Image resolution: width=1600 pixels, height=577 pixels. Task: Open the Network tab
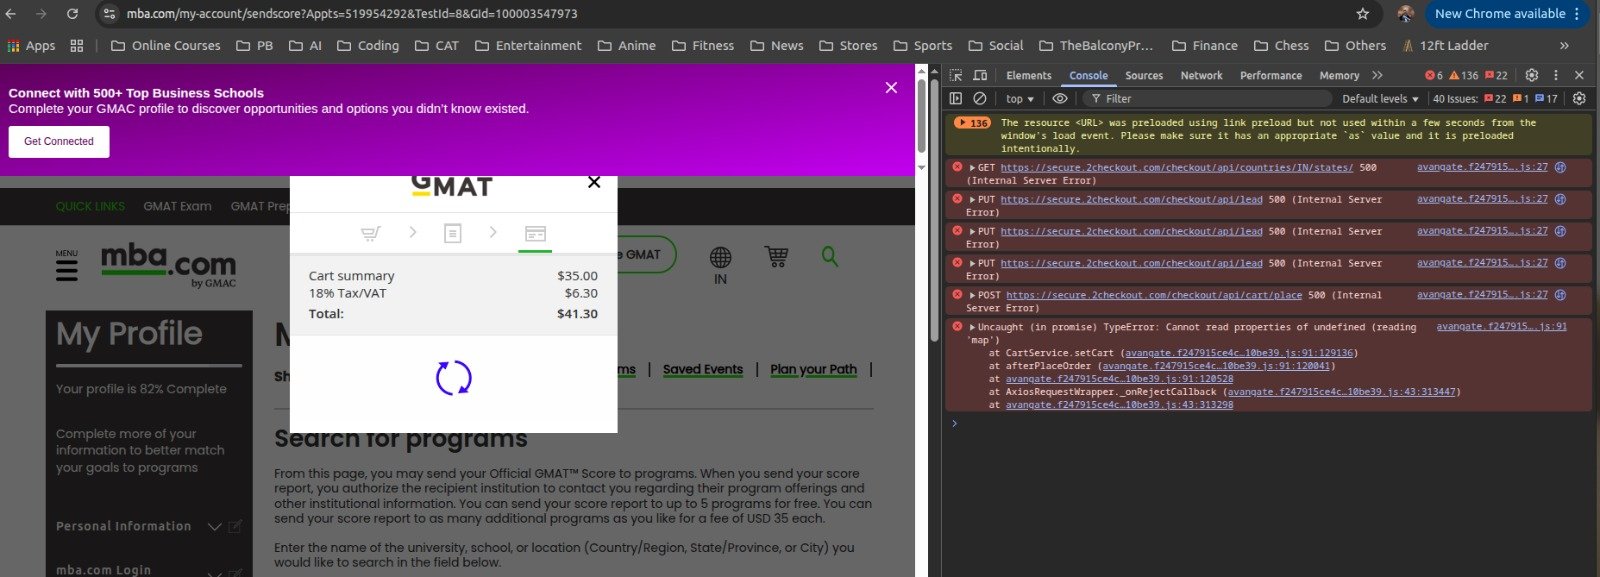pyautogui.click(x=1201, y=75)
